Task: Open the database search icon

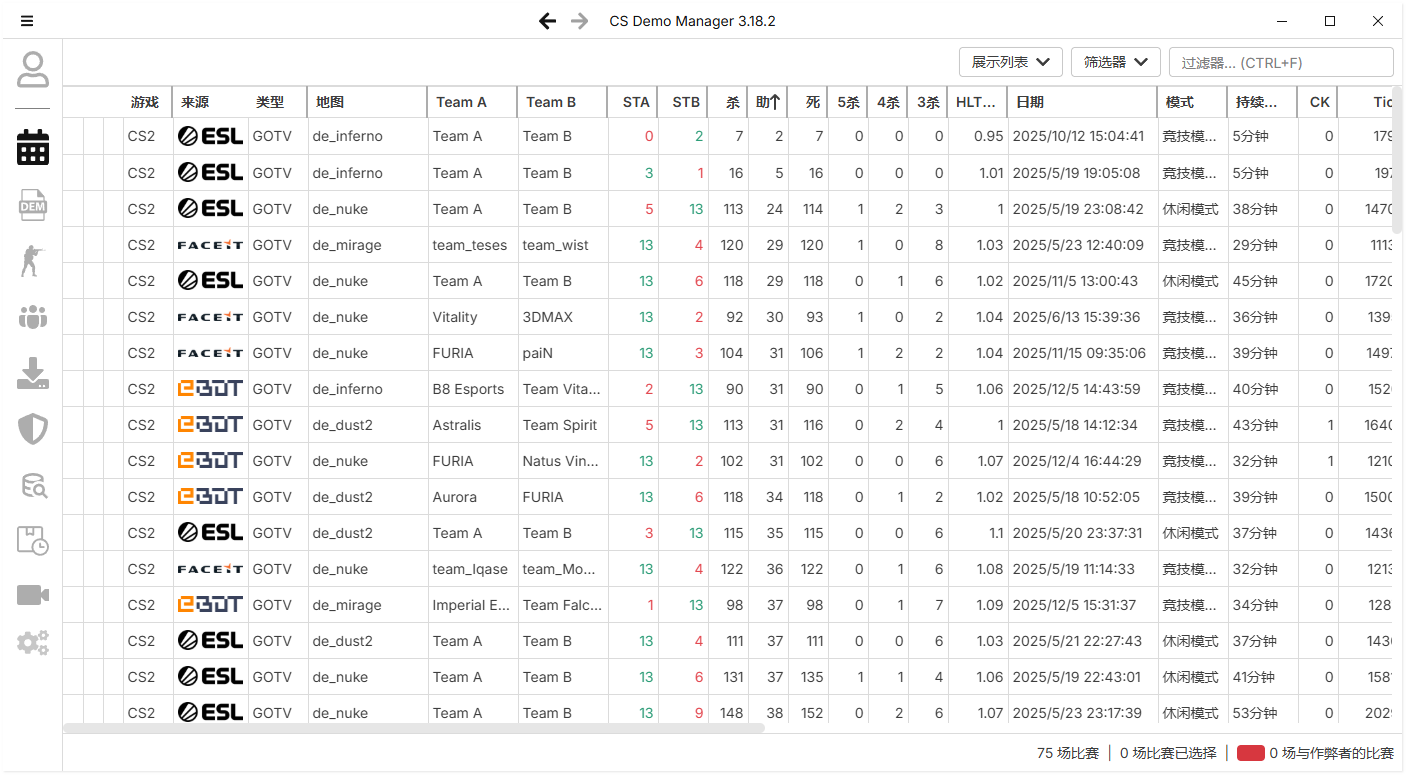Action: pyautogui.click(x=33, y=486)
